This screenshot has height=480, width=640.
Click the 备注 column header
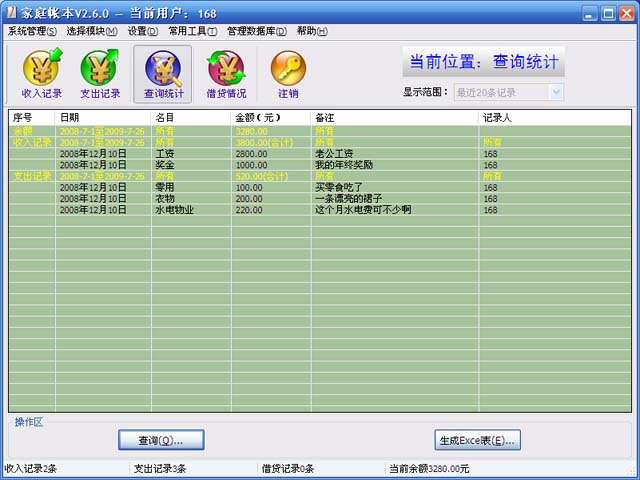[x=394, y=118]
